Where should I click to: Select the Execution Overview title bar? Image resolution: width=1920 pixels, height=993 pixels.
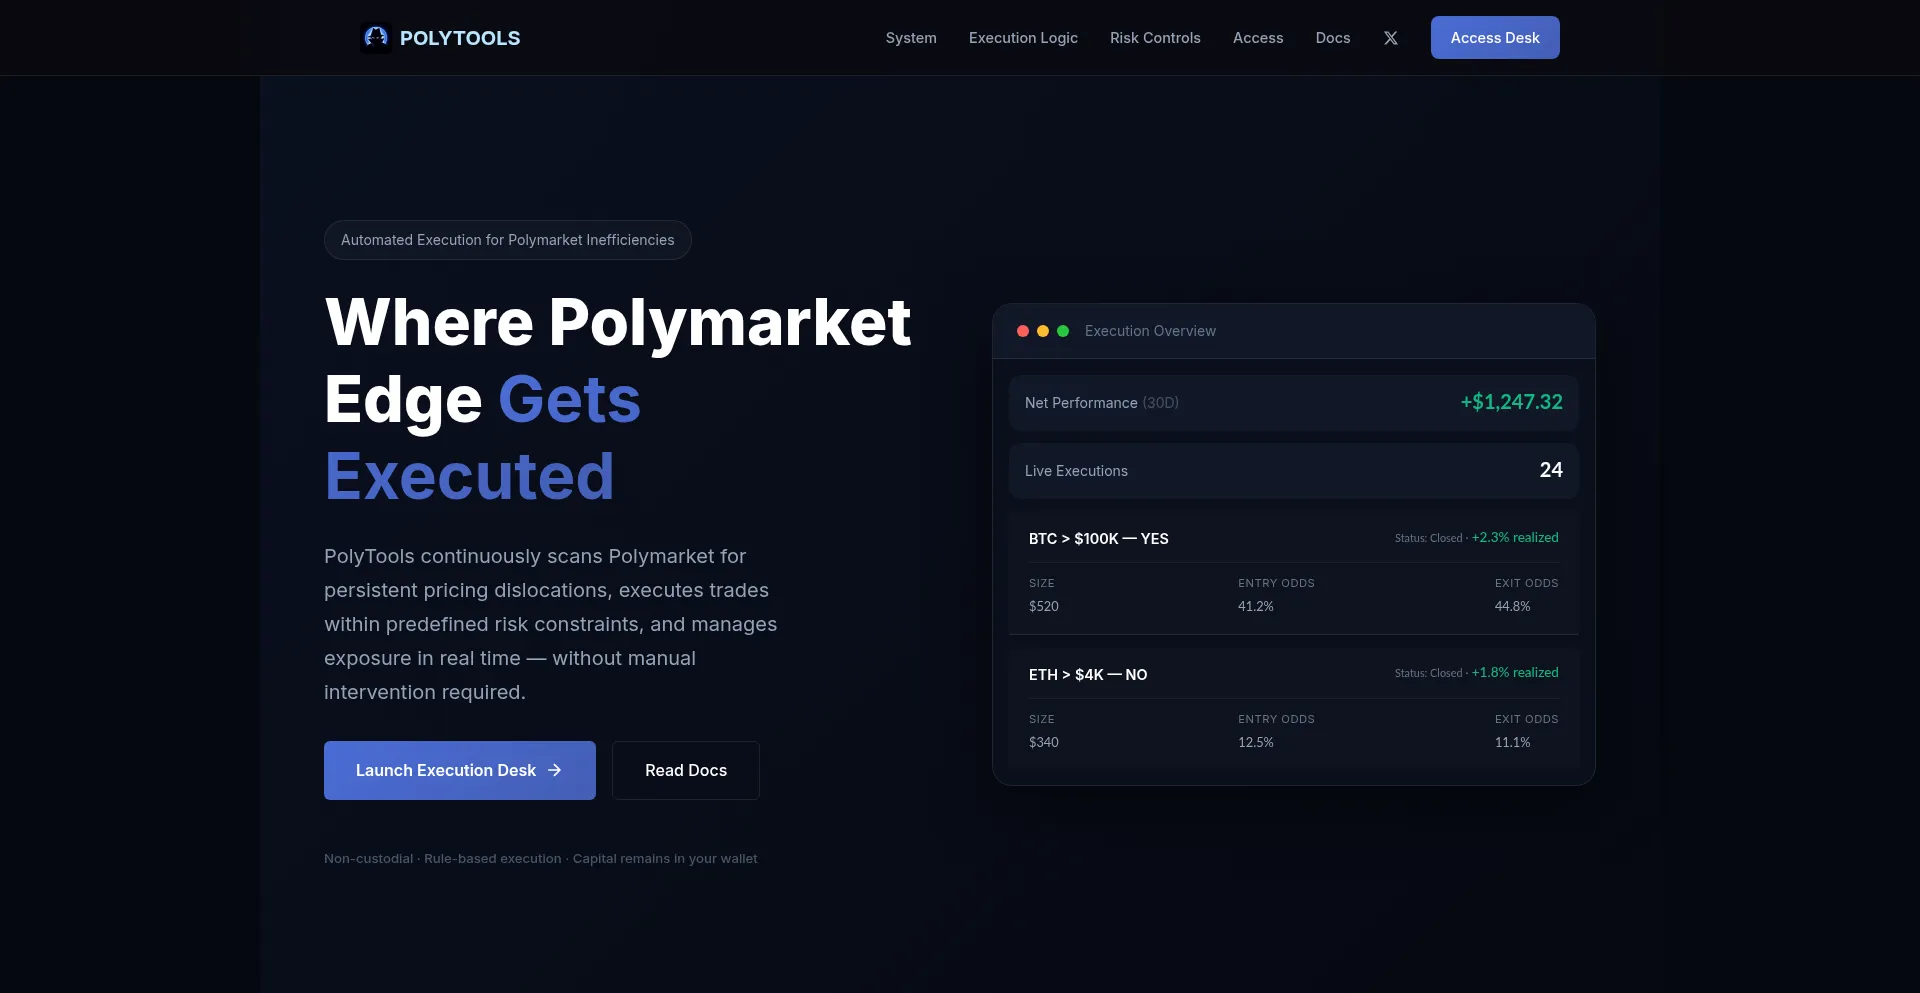1150,330
